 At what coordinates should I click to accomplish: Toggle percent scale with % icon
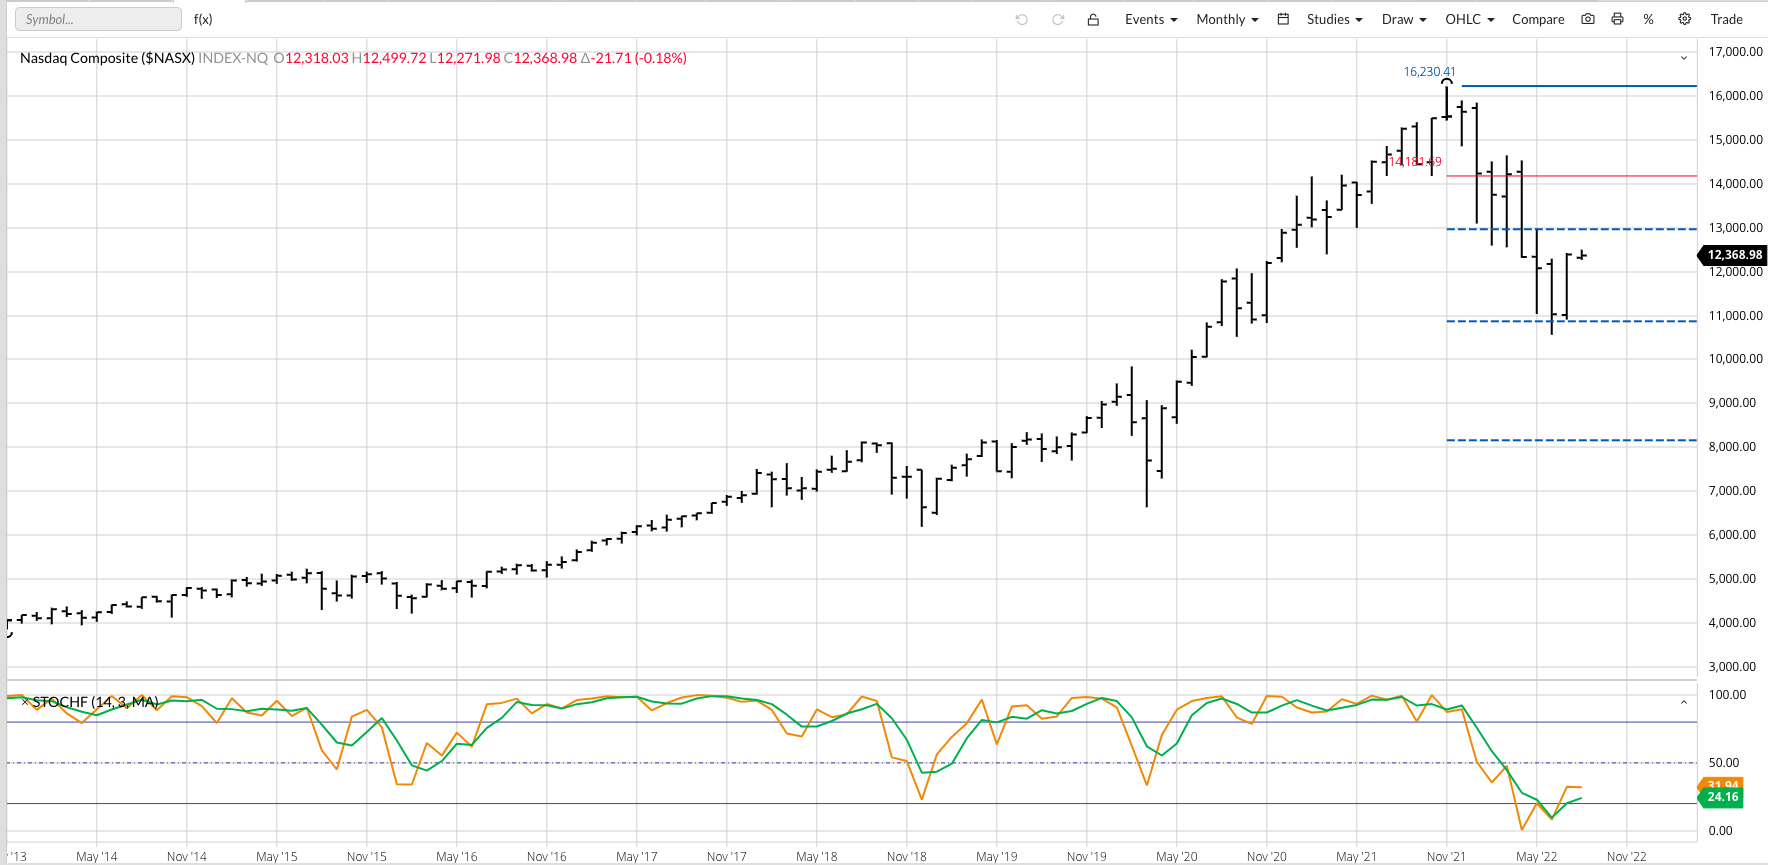[x=1648, y=19]
